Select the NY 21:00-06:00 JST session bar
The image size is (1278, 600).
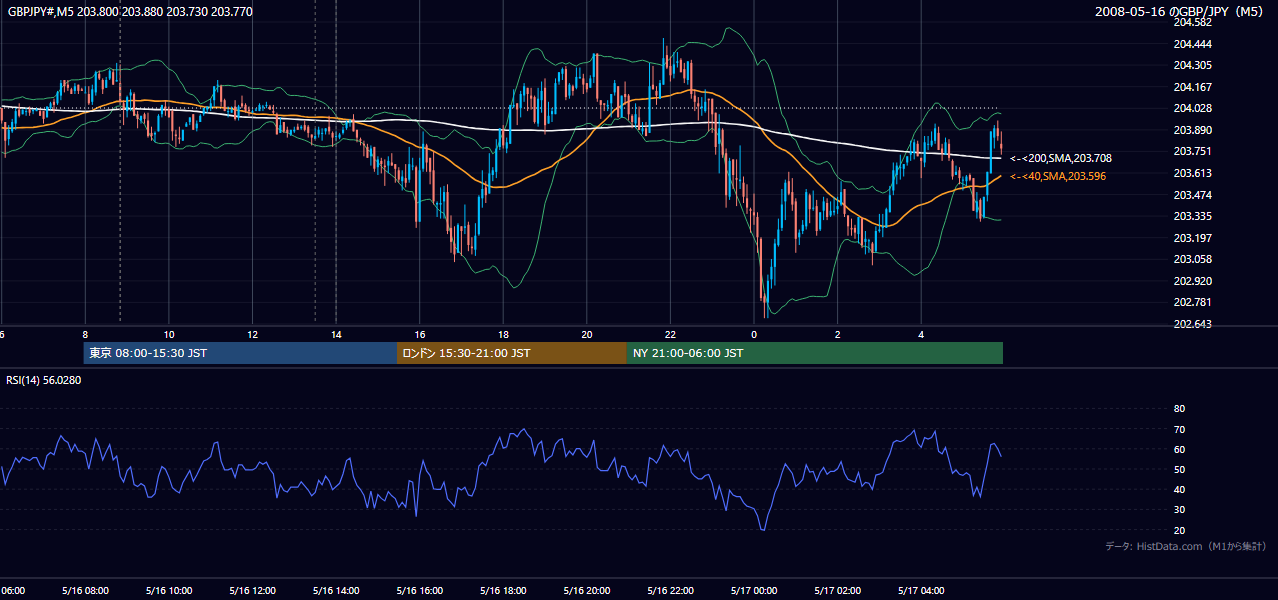(x=815, y=353)
